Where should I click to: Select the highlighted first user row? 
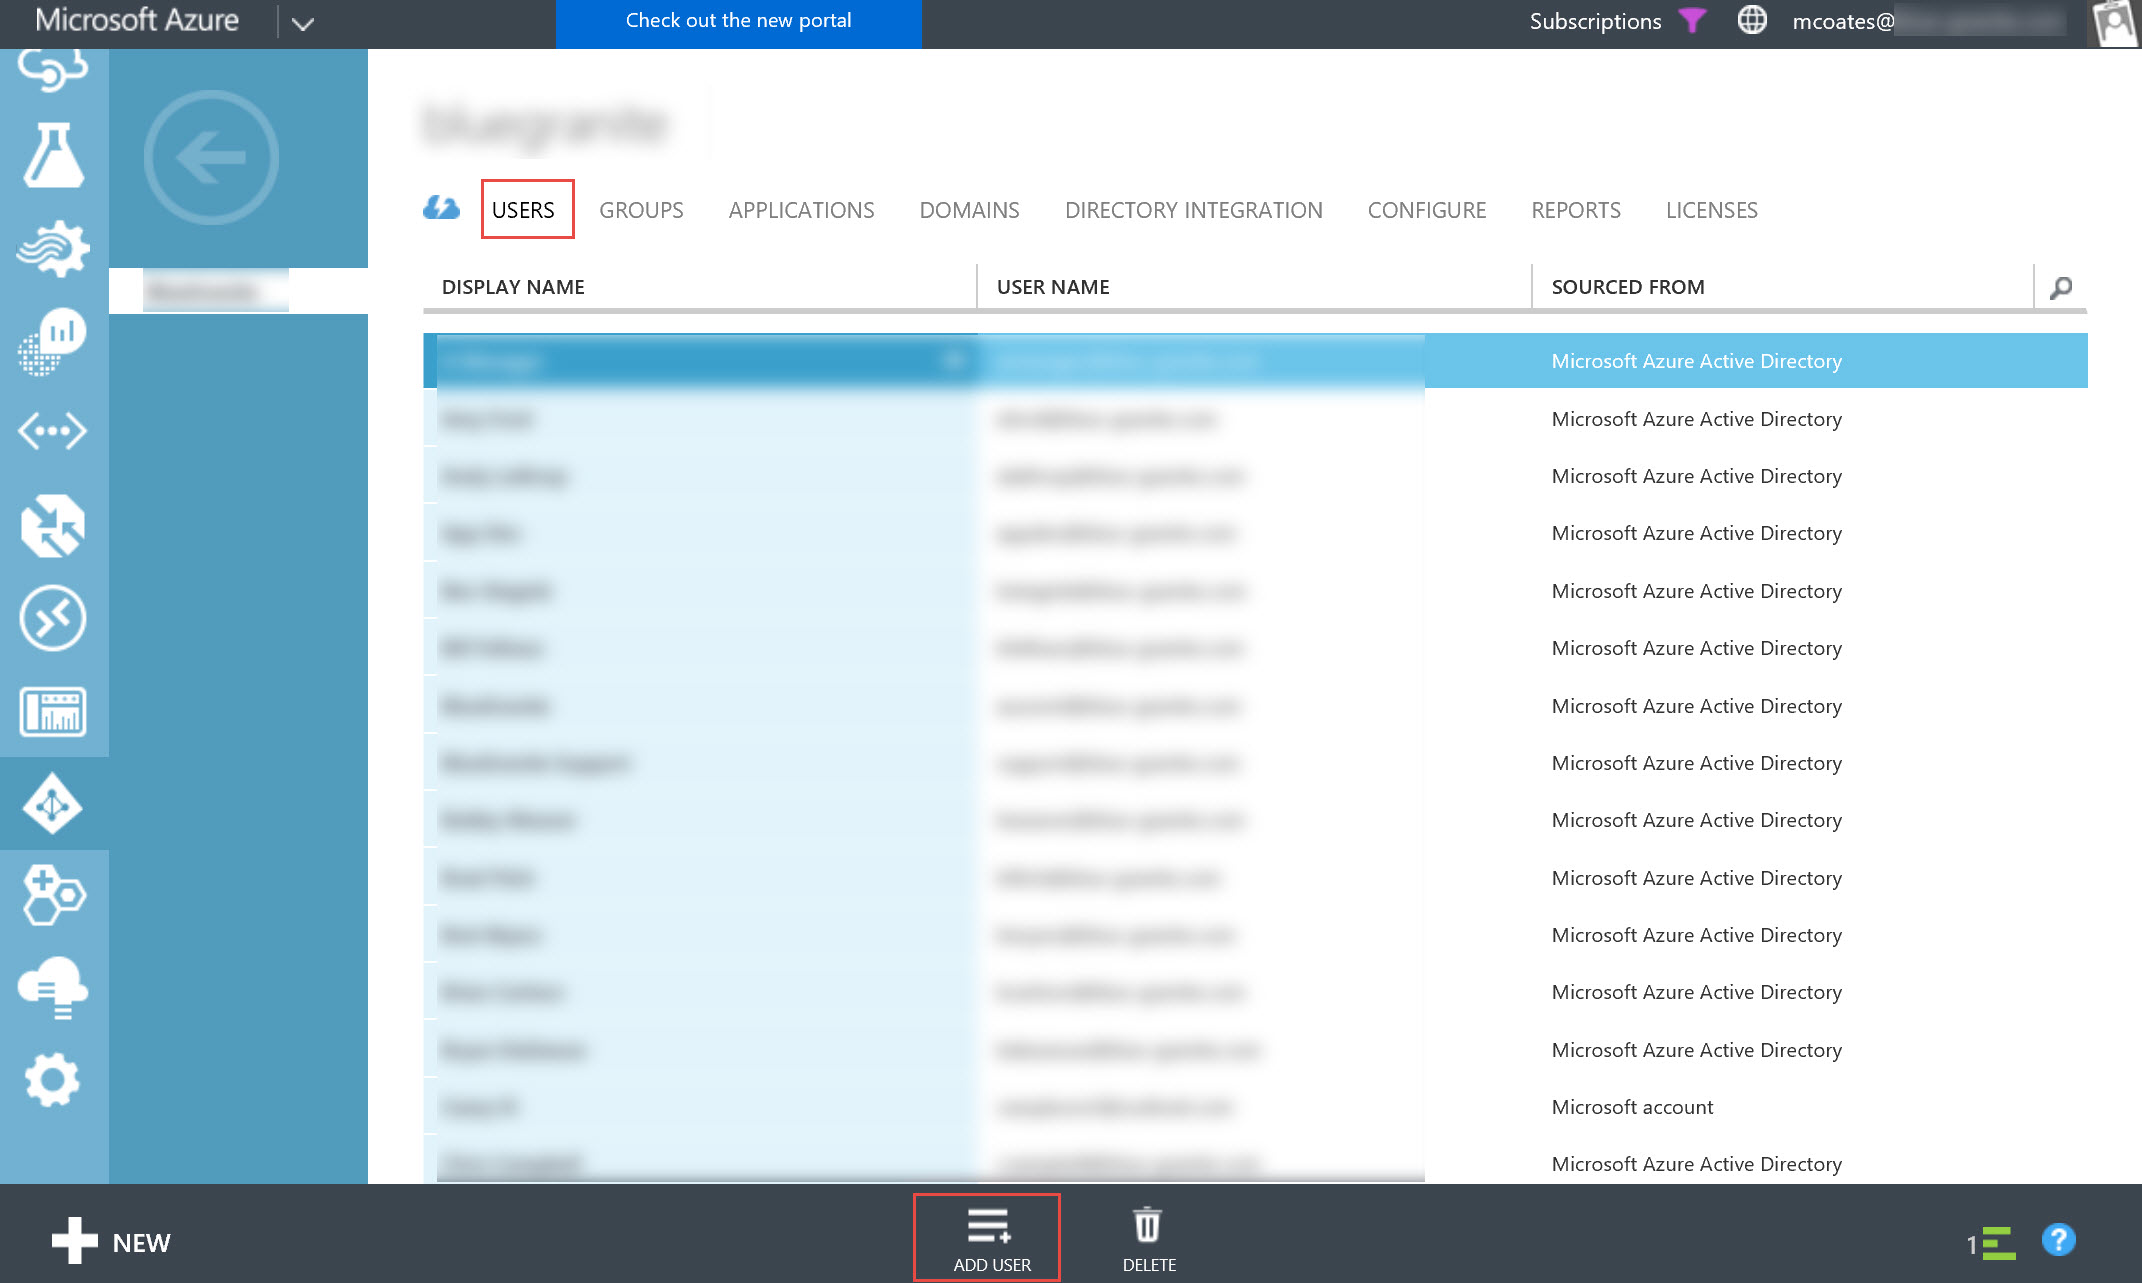click(1255, 361)
